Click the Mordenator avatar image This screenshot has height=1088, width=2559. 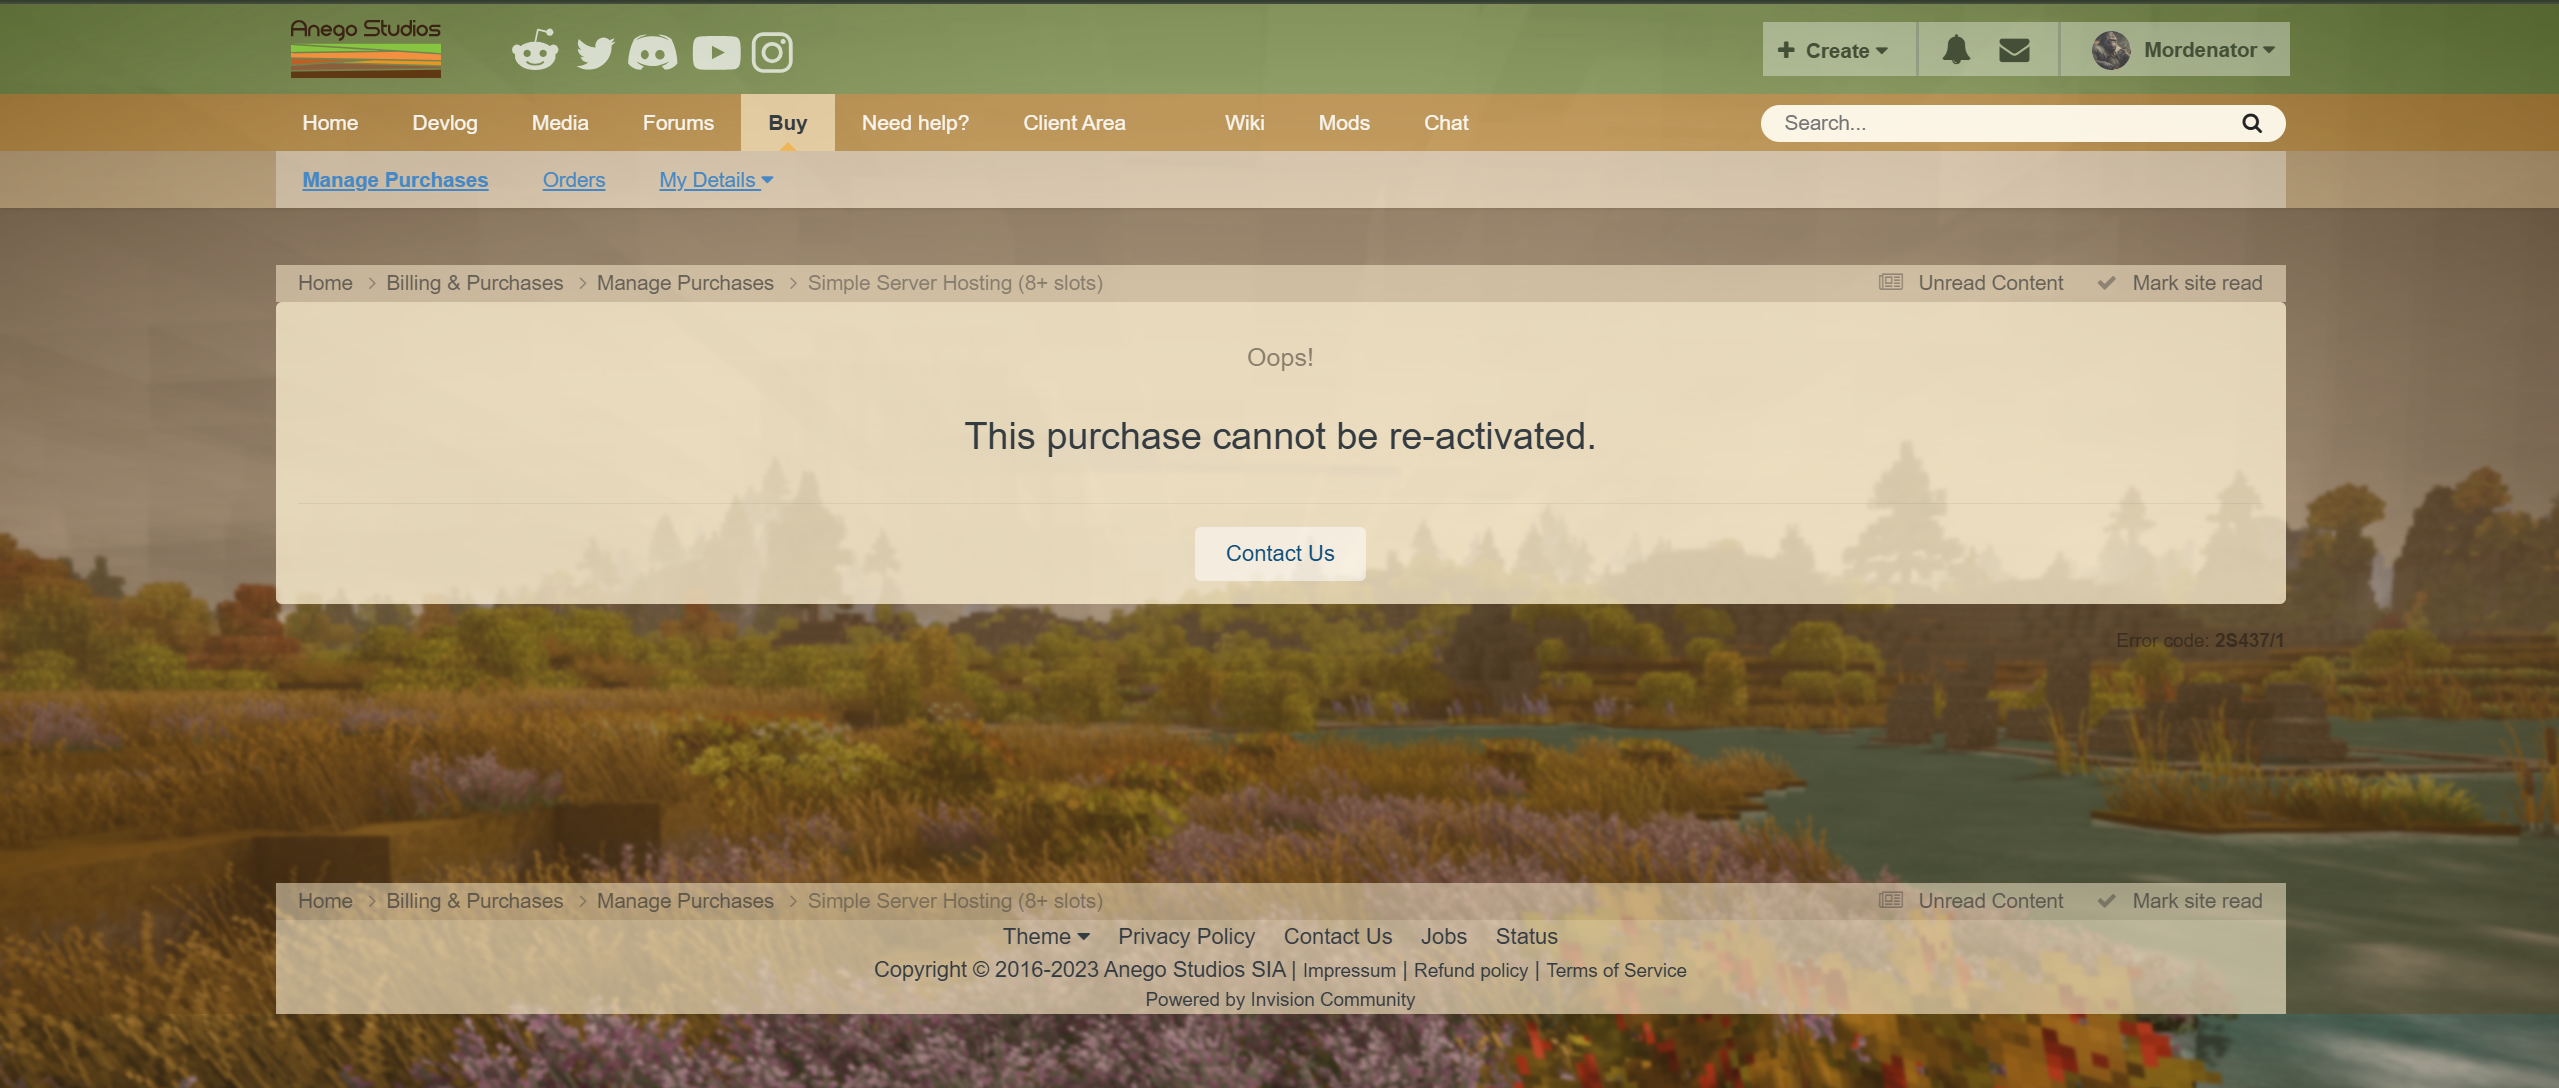coord(2111,50)
